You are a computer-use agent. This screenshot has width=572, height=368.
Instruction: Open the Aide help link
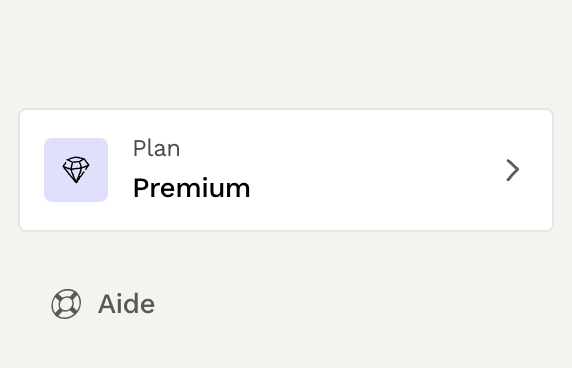point(103,304)
